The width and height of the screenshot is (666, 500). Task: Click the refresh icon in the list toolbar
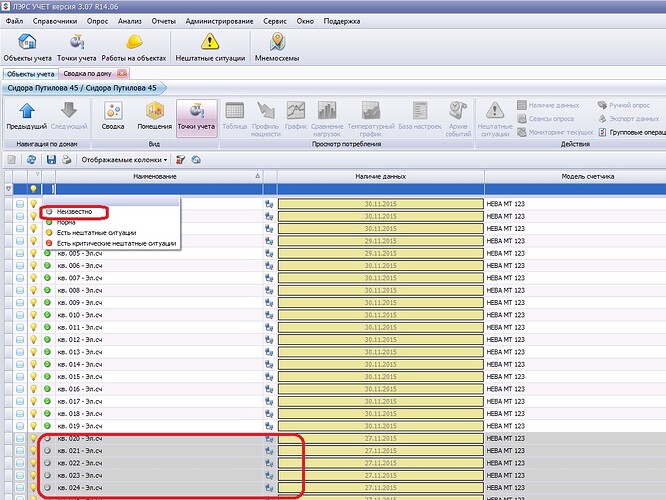(x=31, y=160)
